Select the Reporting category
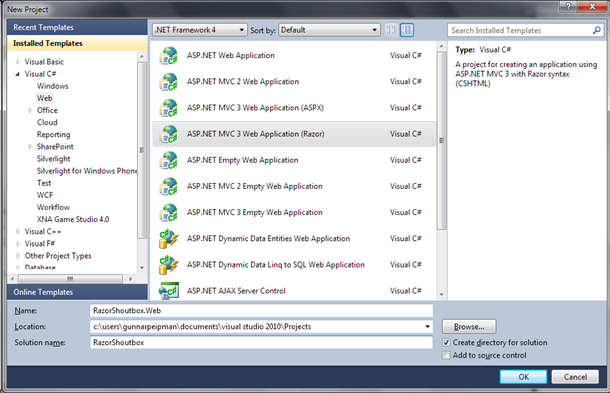This screenshot has height=393, width=610. tap(53, 135)
